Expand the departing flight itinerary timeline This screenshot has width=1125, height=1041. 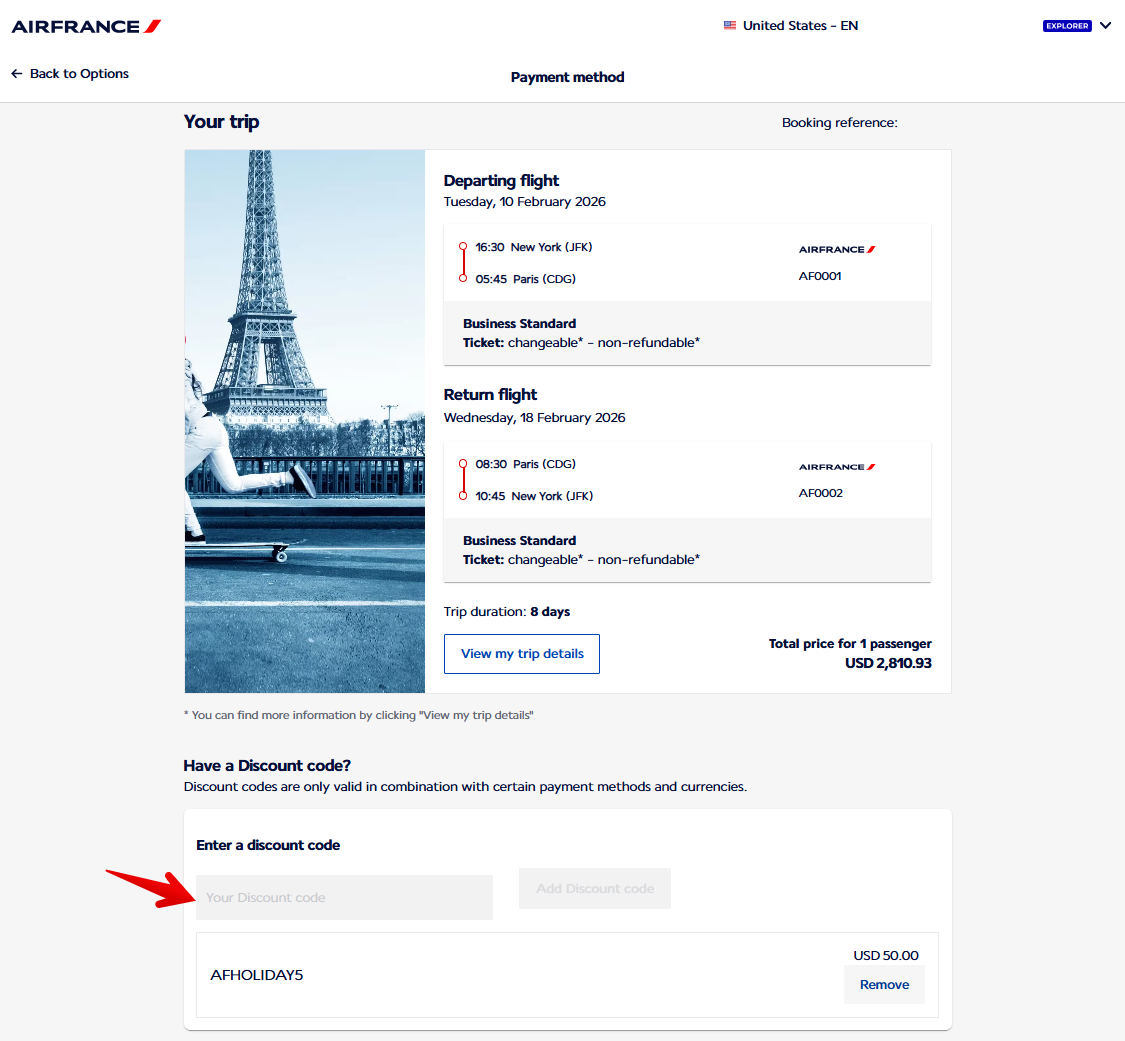[462, 262]
